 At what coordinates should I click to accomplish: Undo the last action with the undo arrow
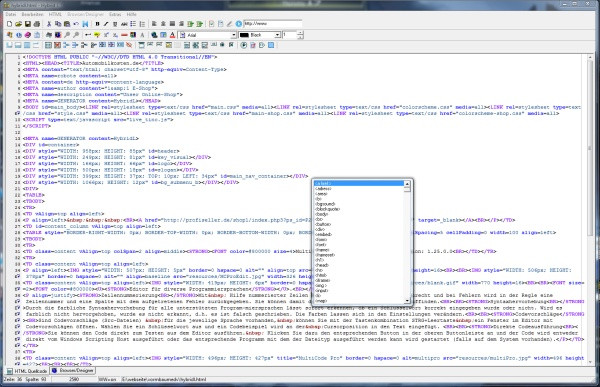(x=76, y=24)
